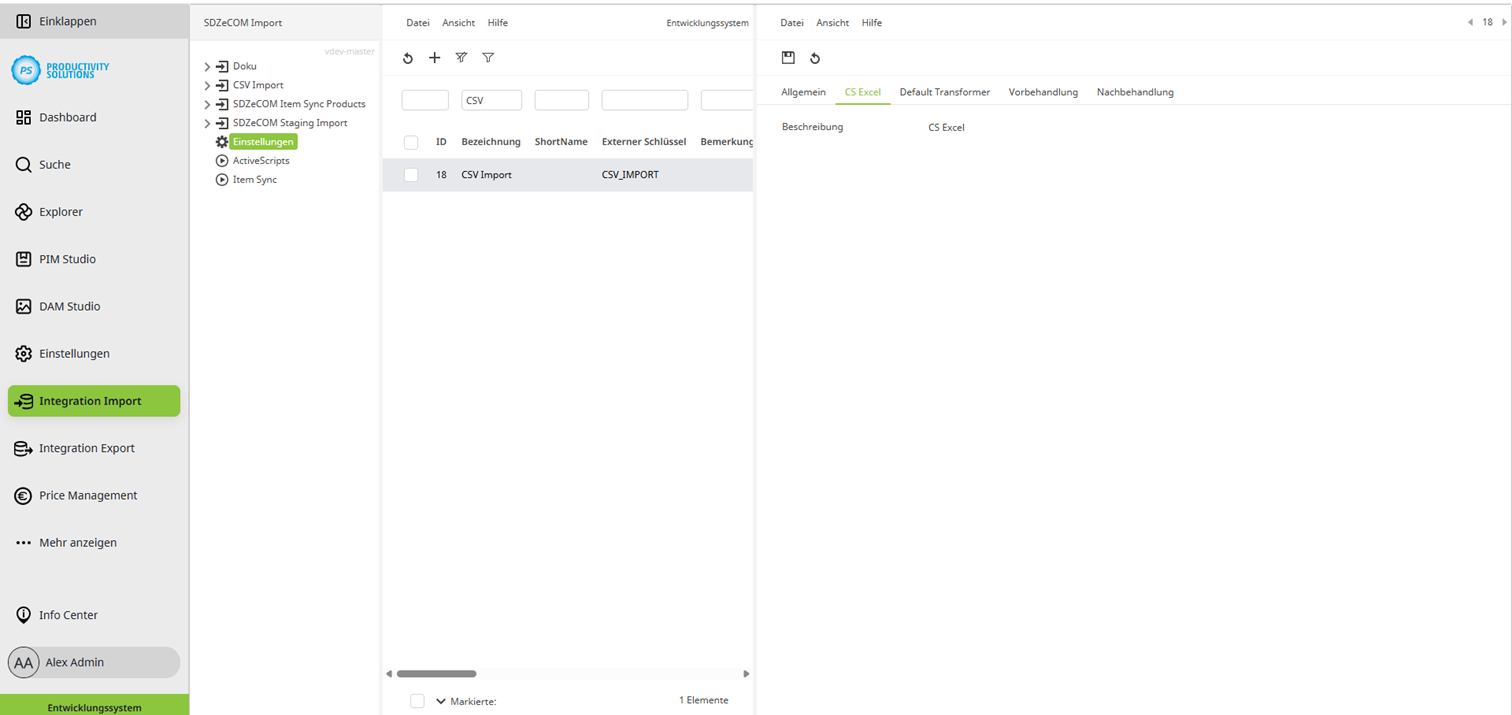
Task: Open PIM Studio from the sidebar
Action: [x=22, y=258]
